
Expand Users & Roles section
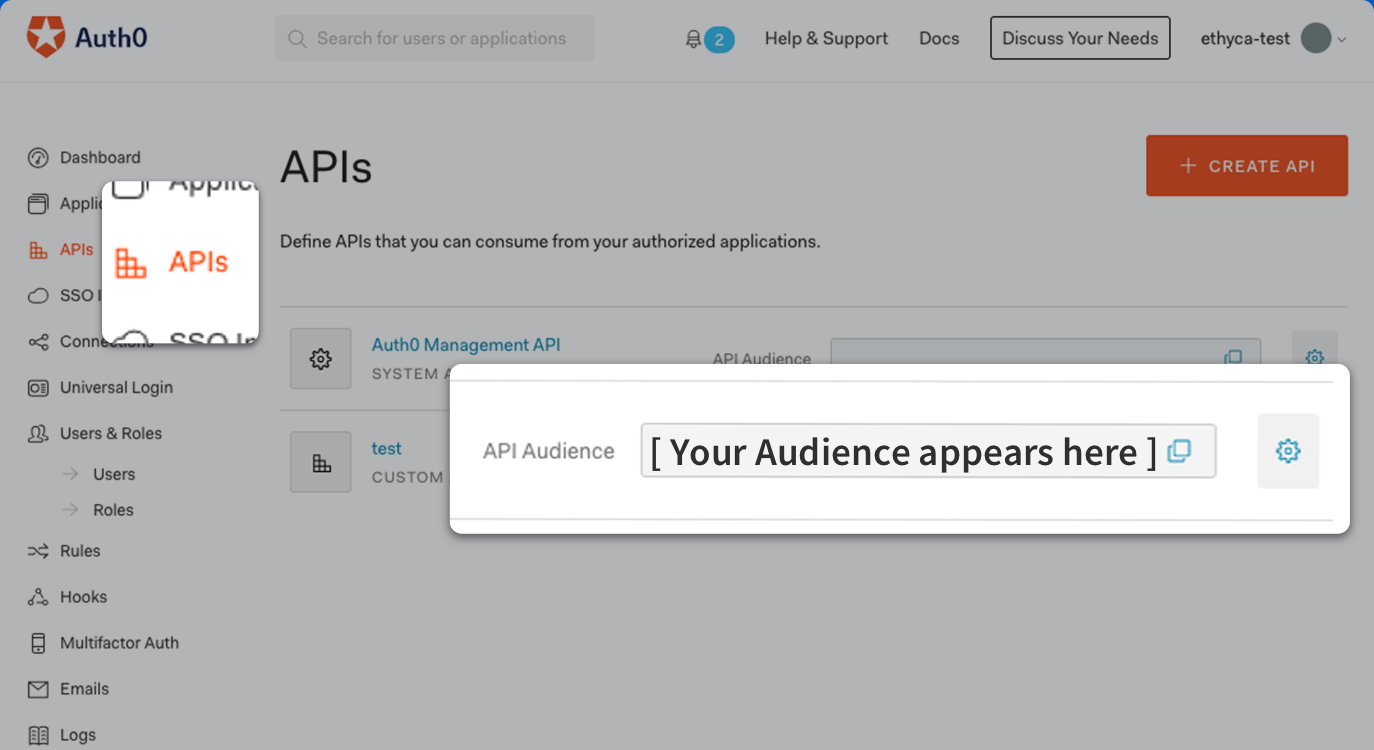(x=111, y=433)
